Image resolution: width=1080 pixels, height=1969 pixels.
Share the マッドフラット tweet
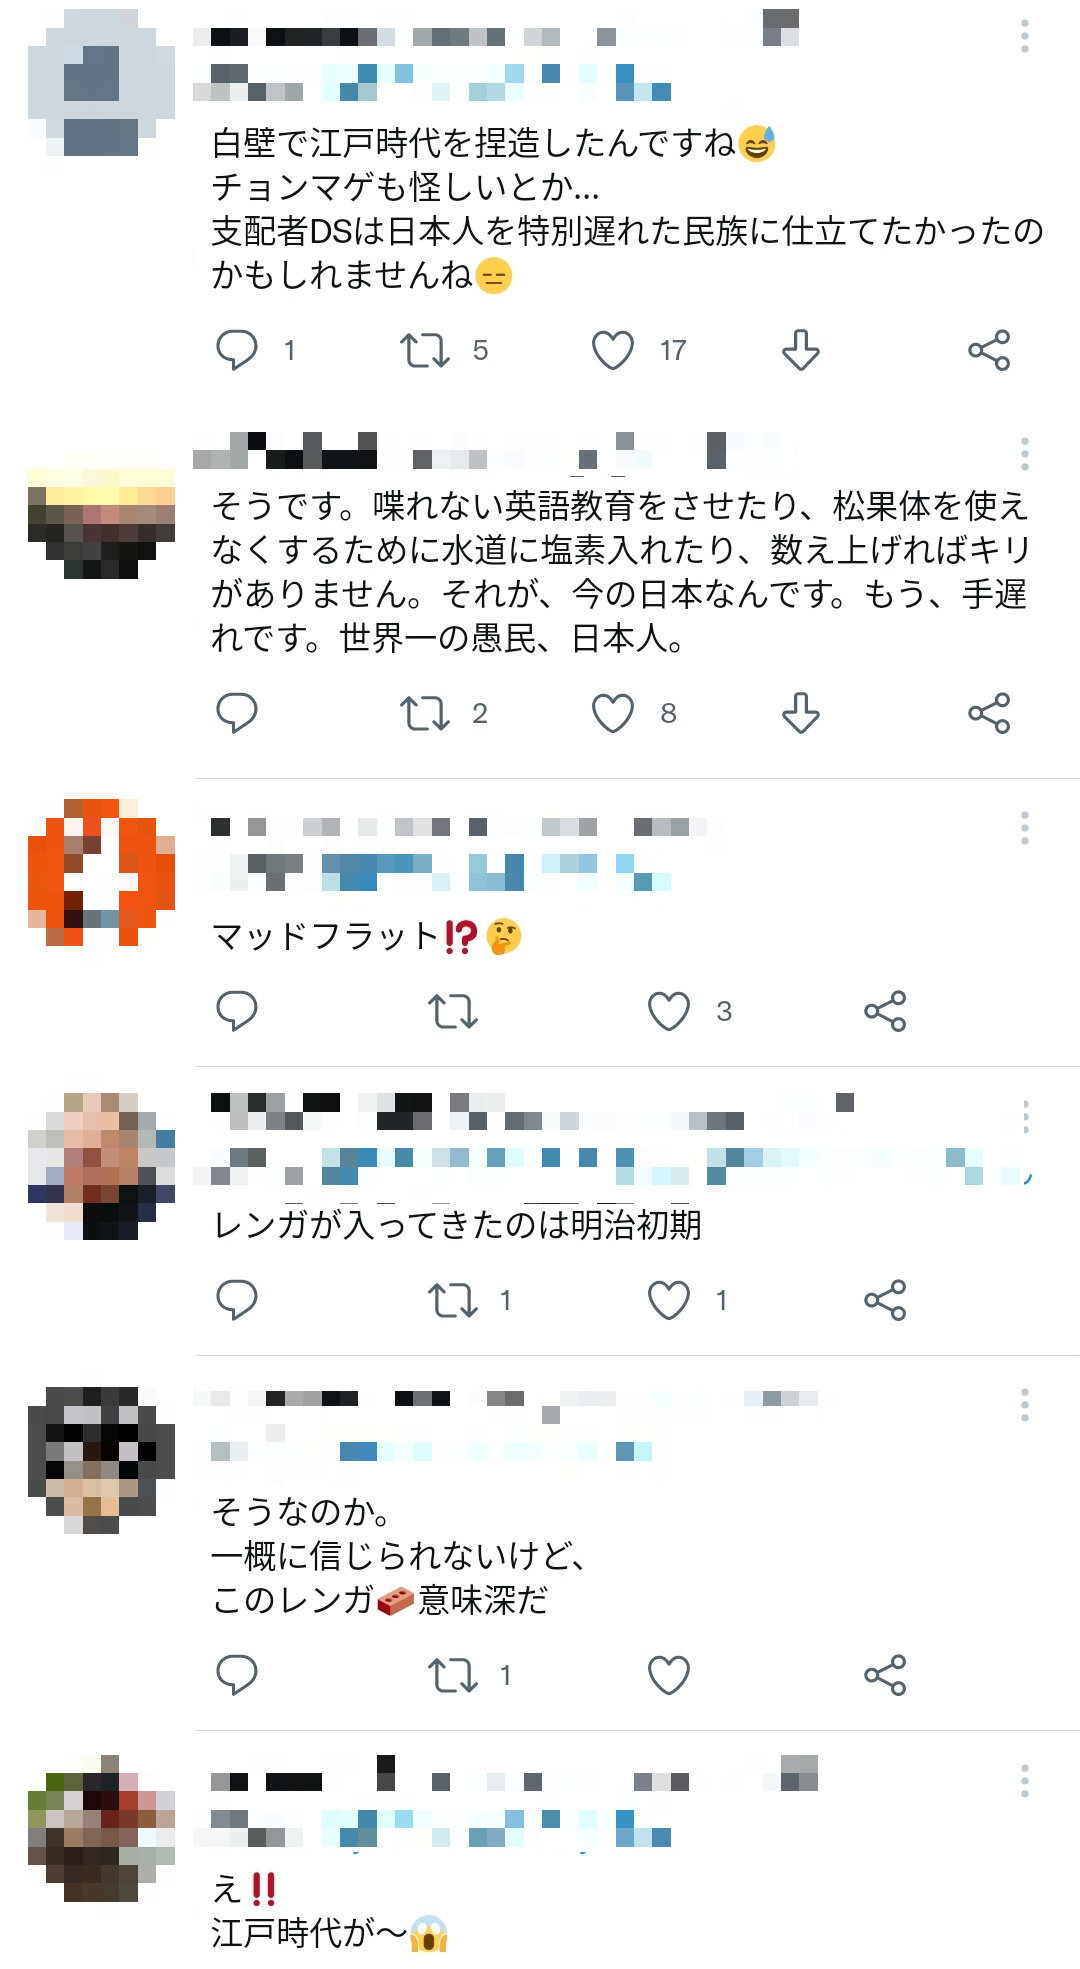coord(885,1011)
